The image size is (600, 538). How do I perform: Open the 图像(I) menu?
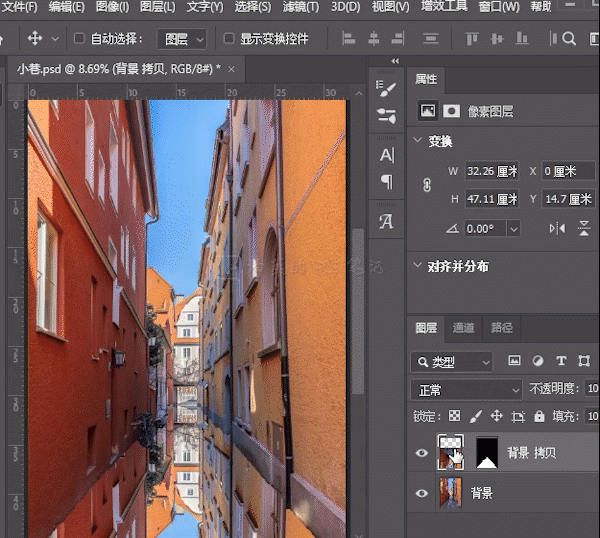pos(112,7)
